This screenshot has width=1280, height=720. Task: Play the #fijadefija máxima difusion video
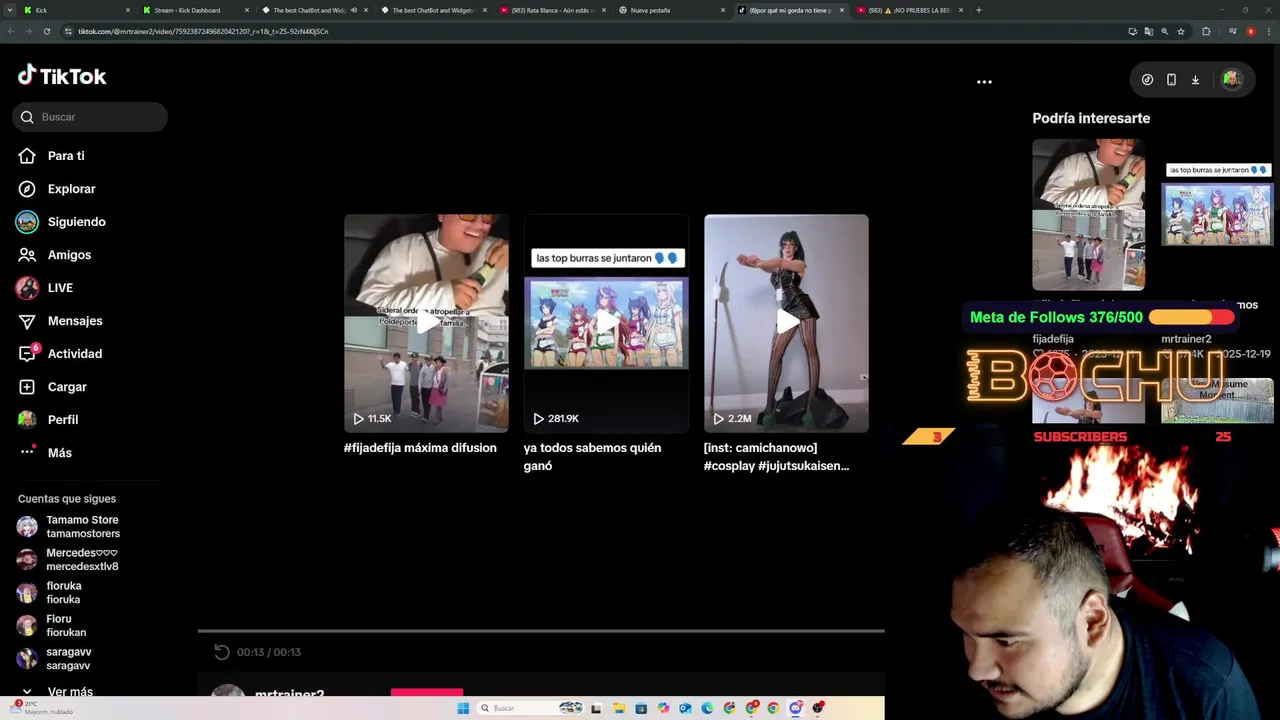[x=426, y=323]
